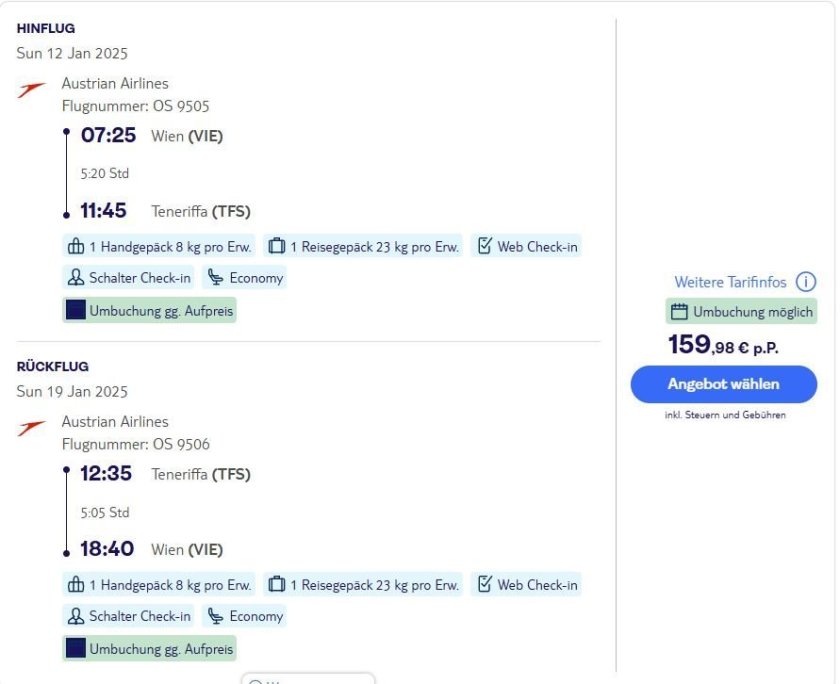Open the Weitere Tarifinfos link
Viewport: 840px width, 684px height.
(x=730, y=282)
